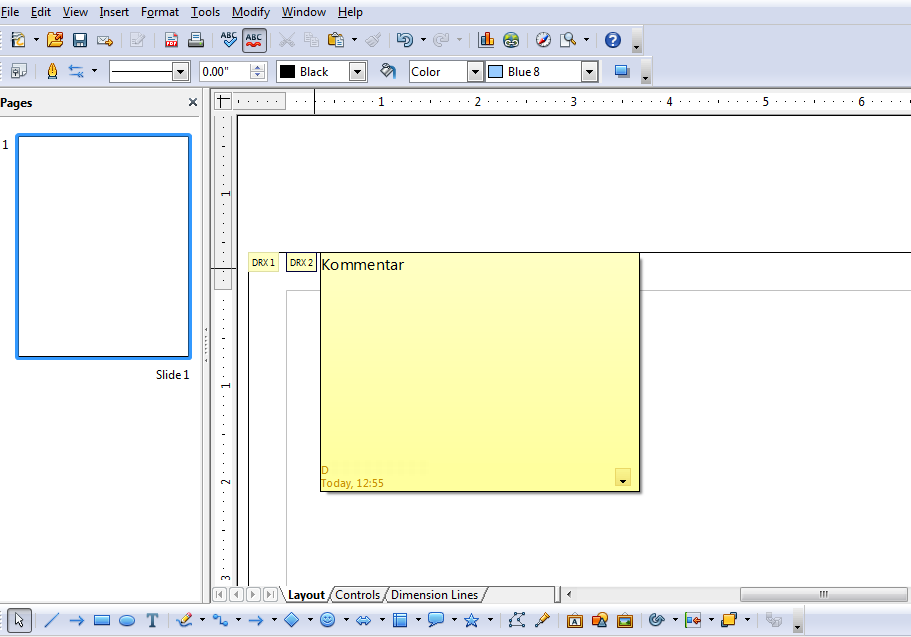The image size is (911, 637).
Task: Open the fill style Color dropdown
Action: (x=475, y=71)
